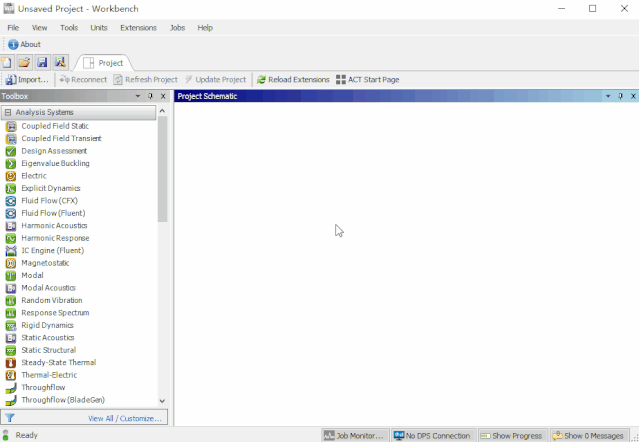Close the Toolbox panel
The image size is (639, 442).
pyautogui.click(x=163, y=96)
